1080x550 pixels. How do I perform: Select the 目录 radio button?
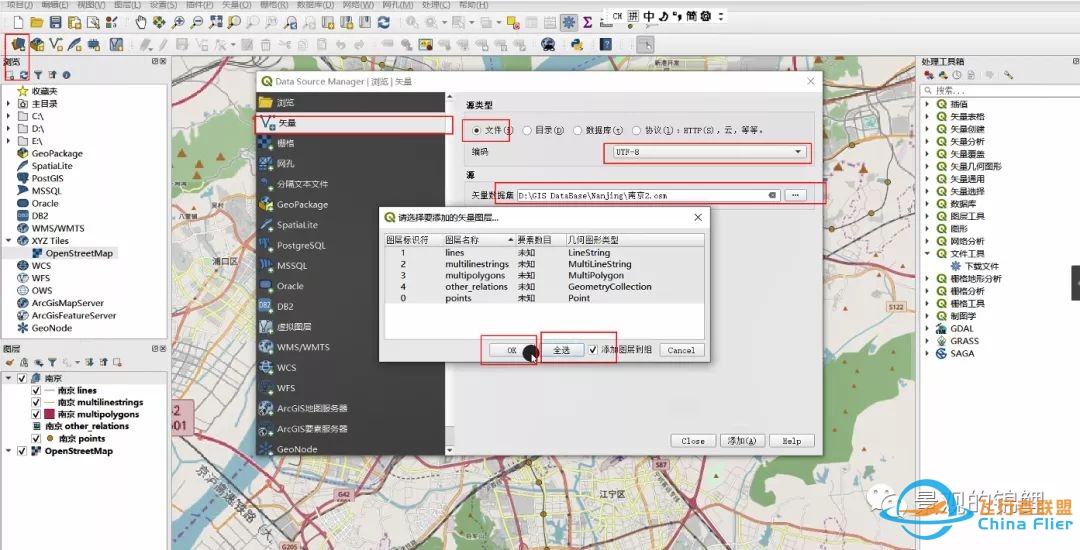point(527,129)
